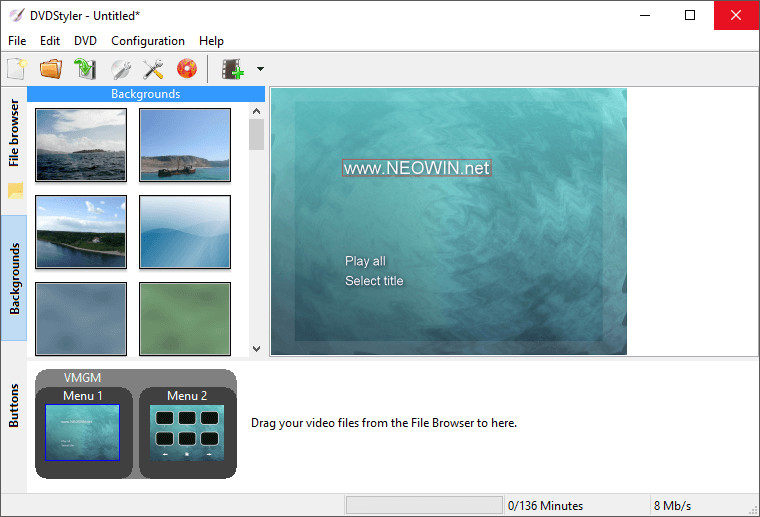Switch to the Buttons side tab
Viewport: 760px width, 517px height.
pyautogui.click(x=14, y=405)
